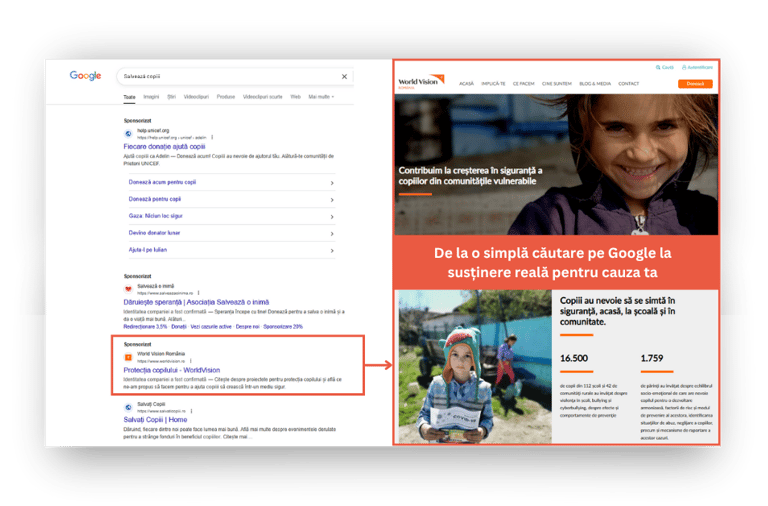Open the 'Devino donator lunar' sitelink
The height and width of the screenshot is (506, 768).
coord(154,233)
